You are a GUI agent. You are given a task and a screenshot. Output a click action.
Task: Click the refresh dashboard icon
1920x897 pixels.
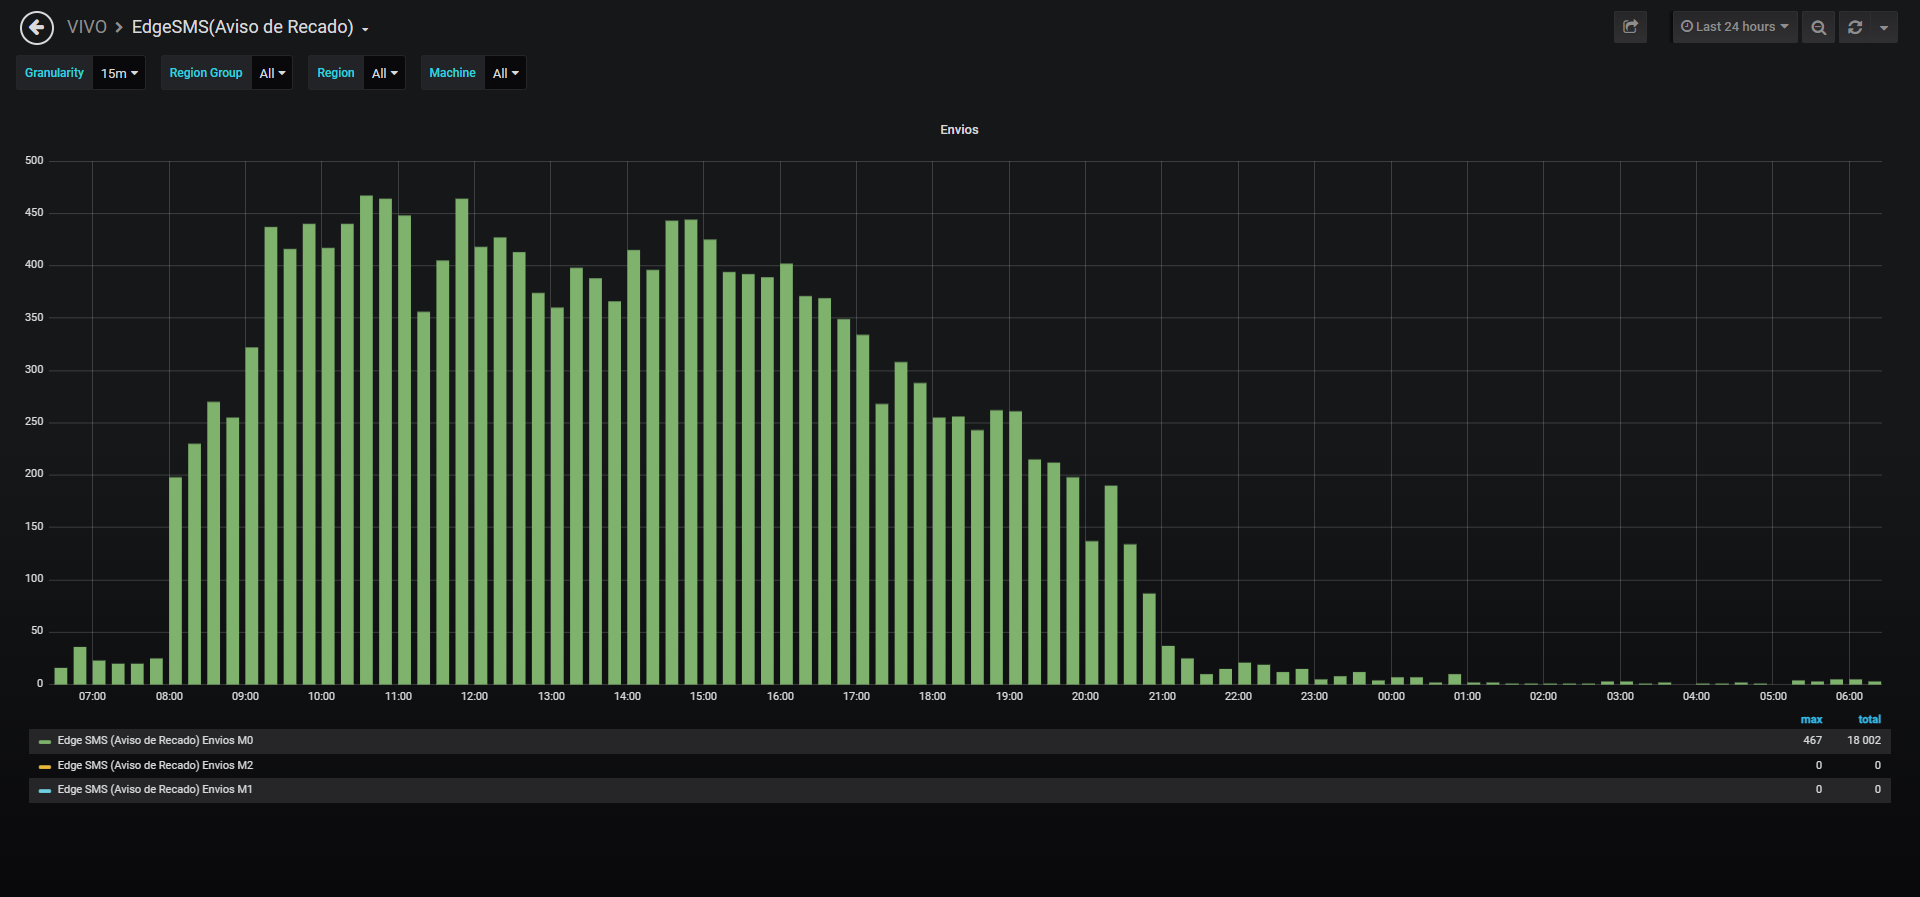click(x=1855, y=27)
